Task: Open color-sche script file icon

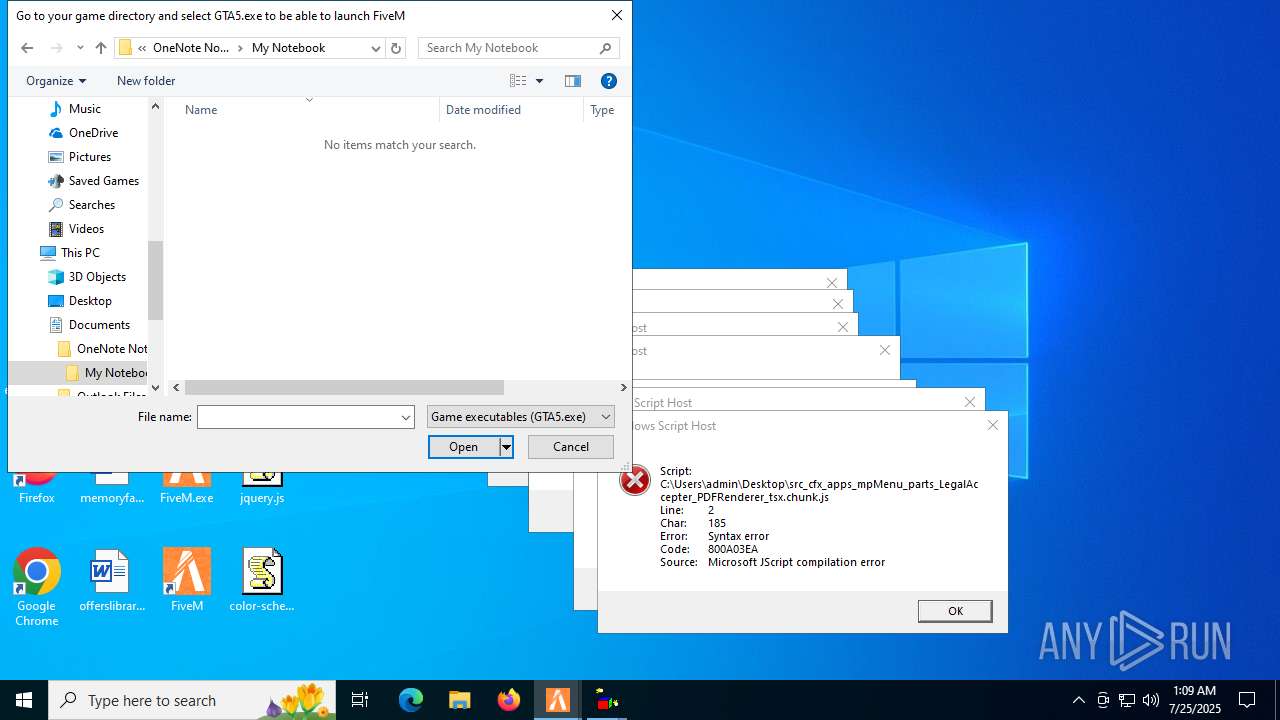Action: click(262, 581)
